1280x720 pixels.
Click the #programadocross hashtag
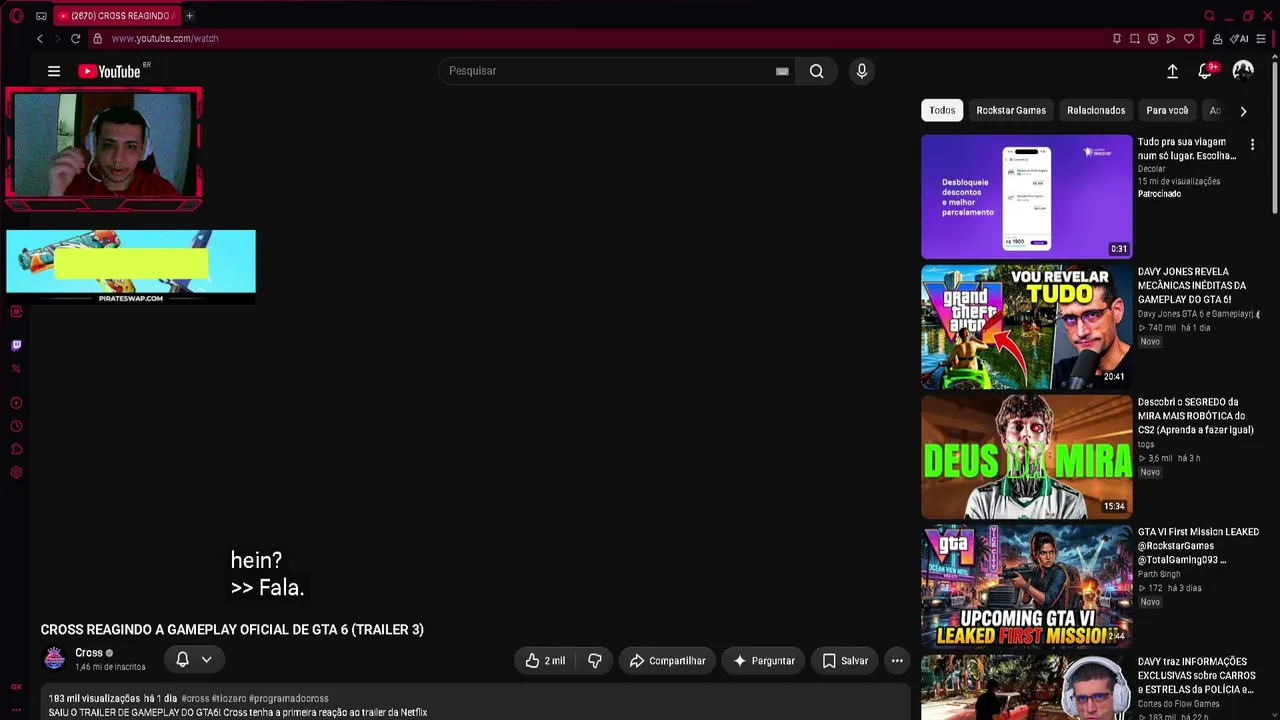coord(288,698)
